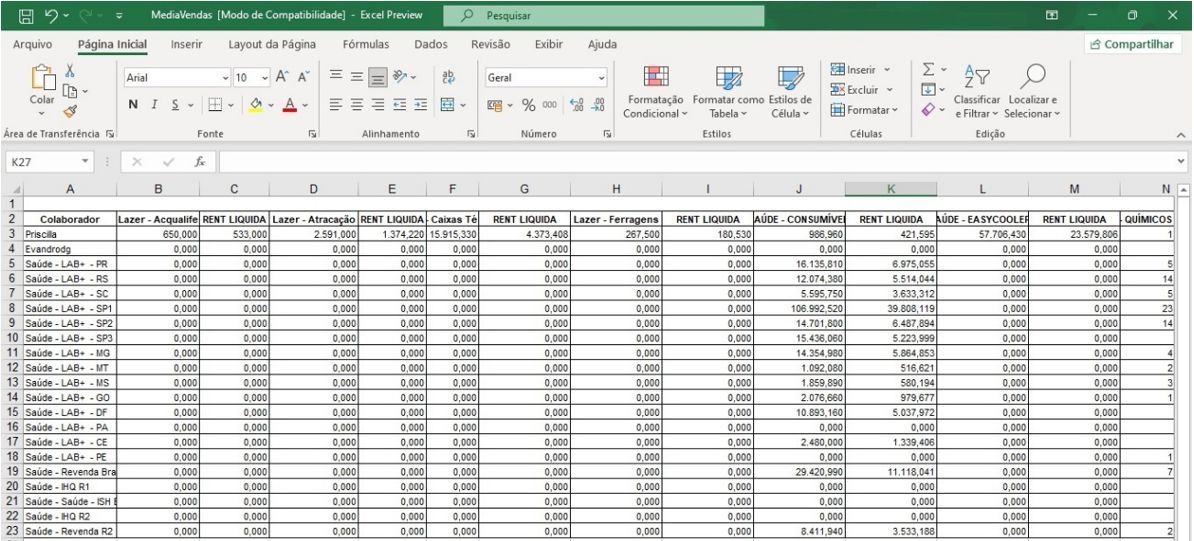The width and height of the screenshot is (1194, 541).
Task: Open the Arquivo menu
Action: click(34, 43)
